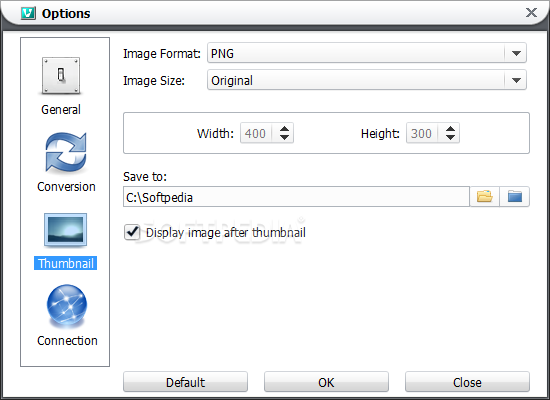The height and width of the screenshot is (400, 550).
Task: Increase the Height value with up arrow
Action: (x=450, y=129)
